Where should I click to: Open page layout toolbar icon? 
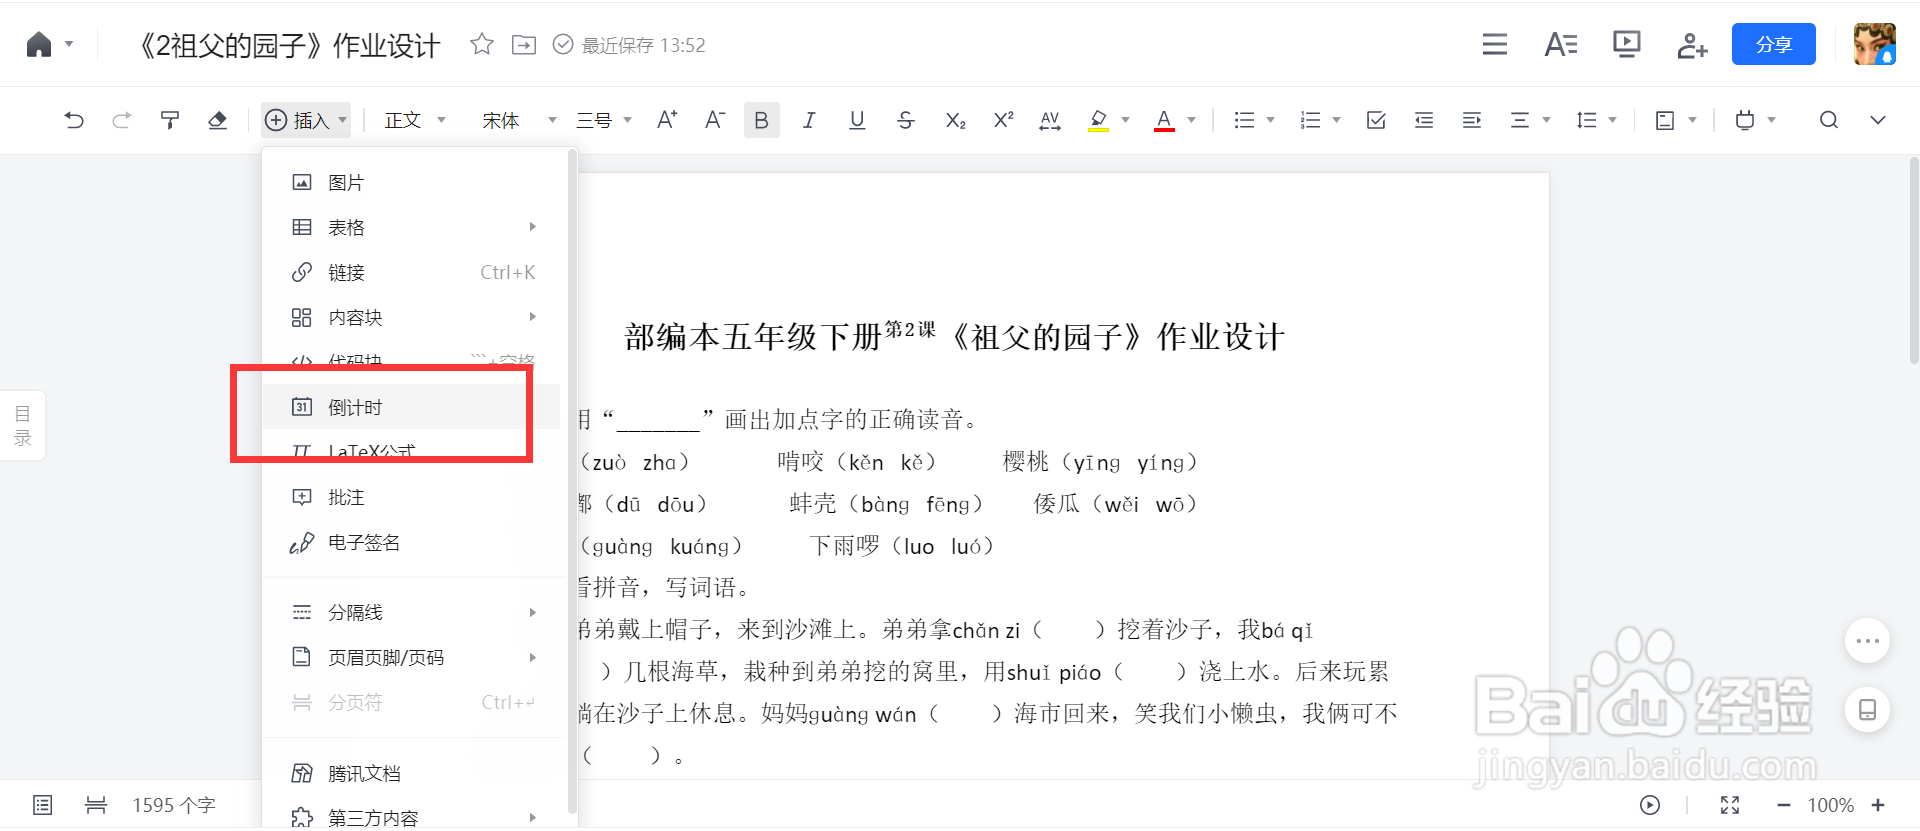pos(1665,120)
